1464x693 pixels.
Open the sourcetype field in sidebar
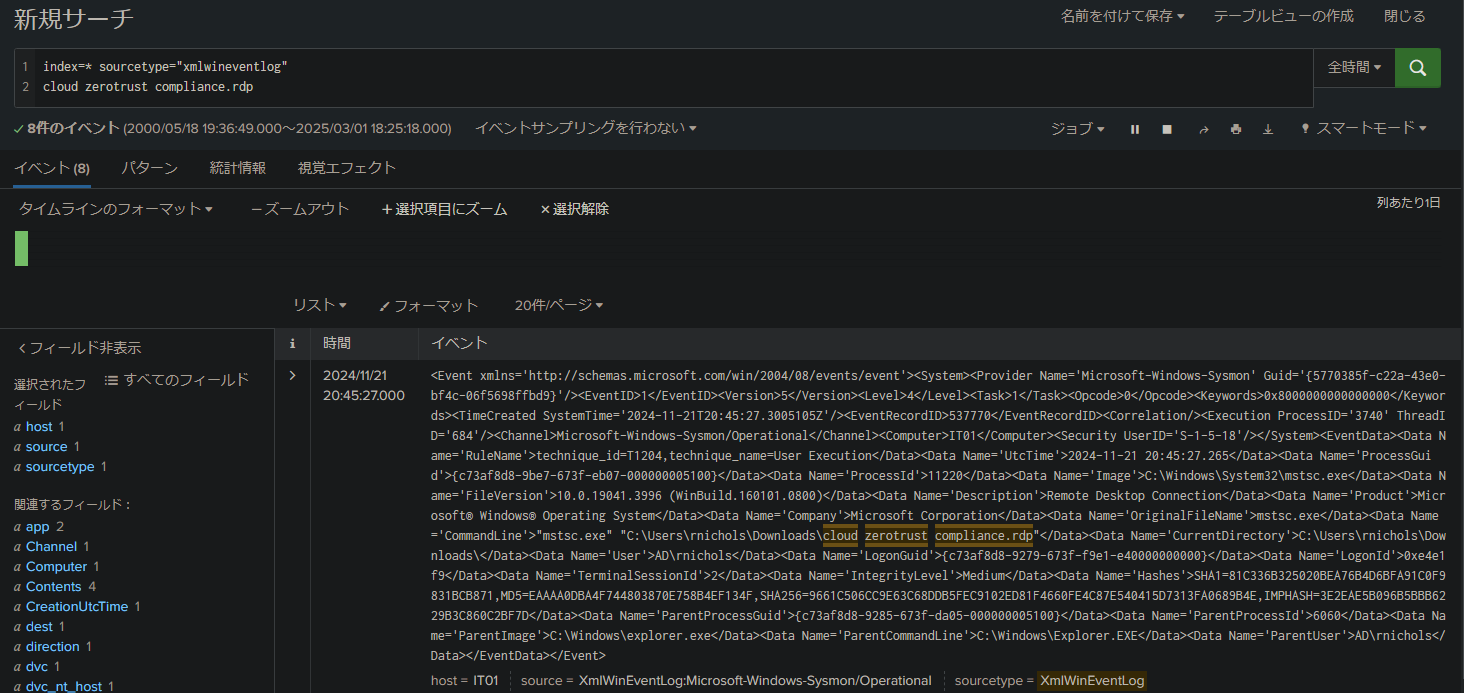[60, 466]
